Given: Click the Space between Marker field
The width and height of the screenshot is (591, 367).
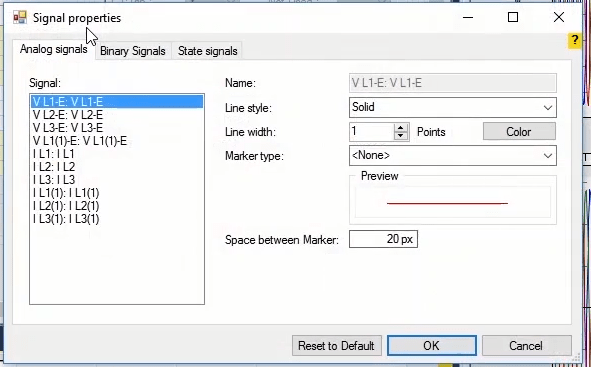Looking at the screenshot, I should [383, 239].
